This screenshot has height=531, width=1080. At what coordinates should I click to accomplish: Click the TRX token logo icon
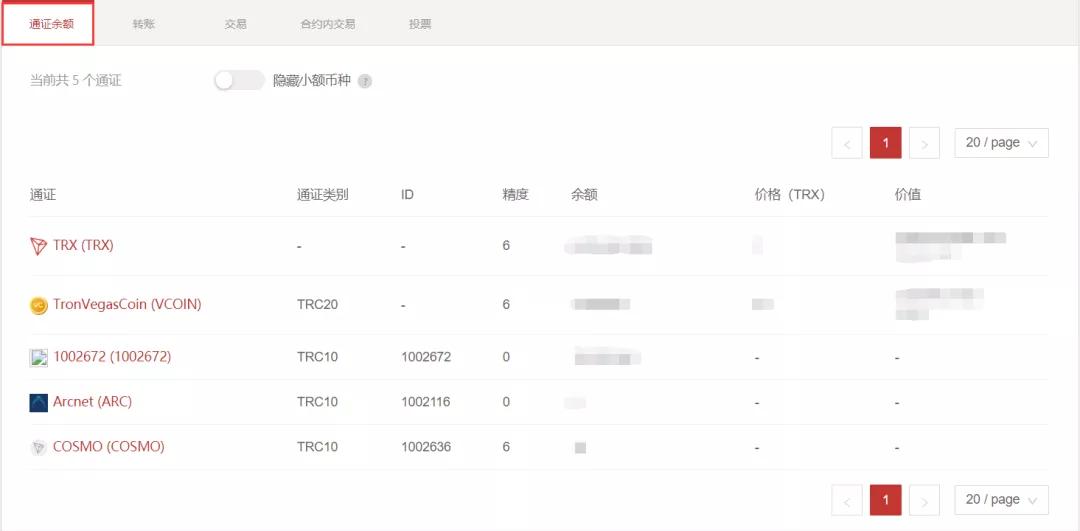pyautogui.click(x=39, y=246)
